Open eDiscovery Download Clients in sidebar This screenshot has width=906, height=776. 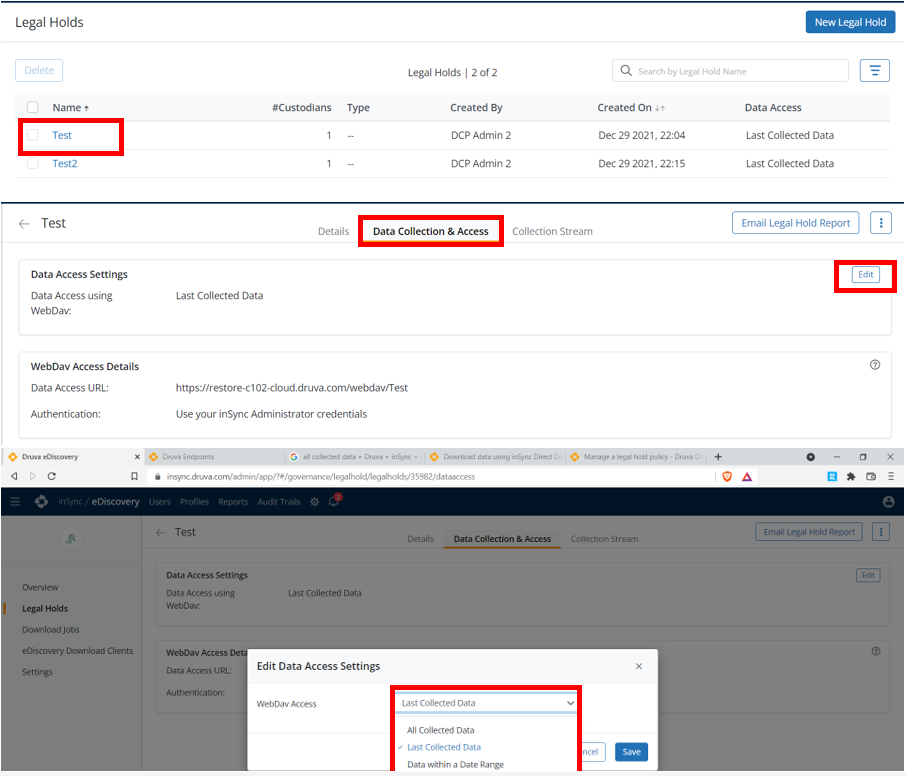coord(77,651)
